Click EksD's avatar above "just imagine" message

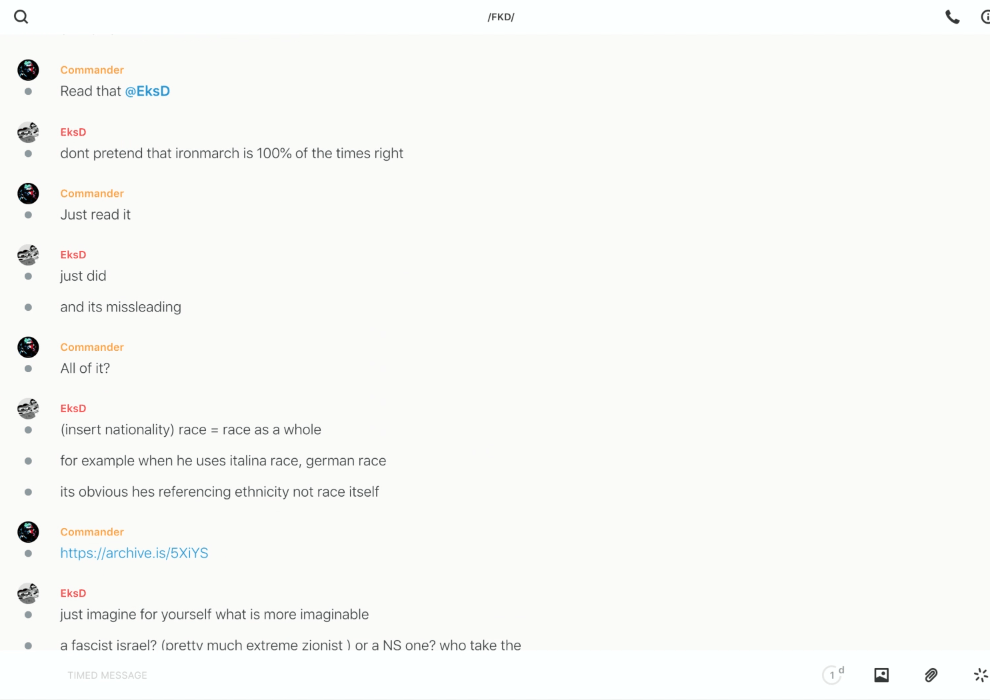click(28, 593)
